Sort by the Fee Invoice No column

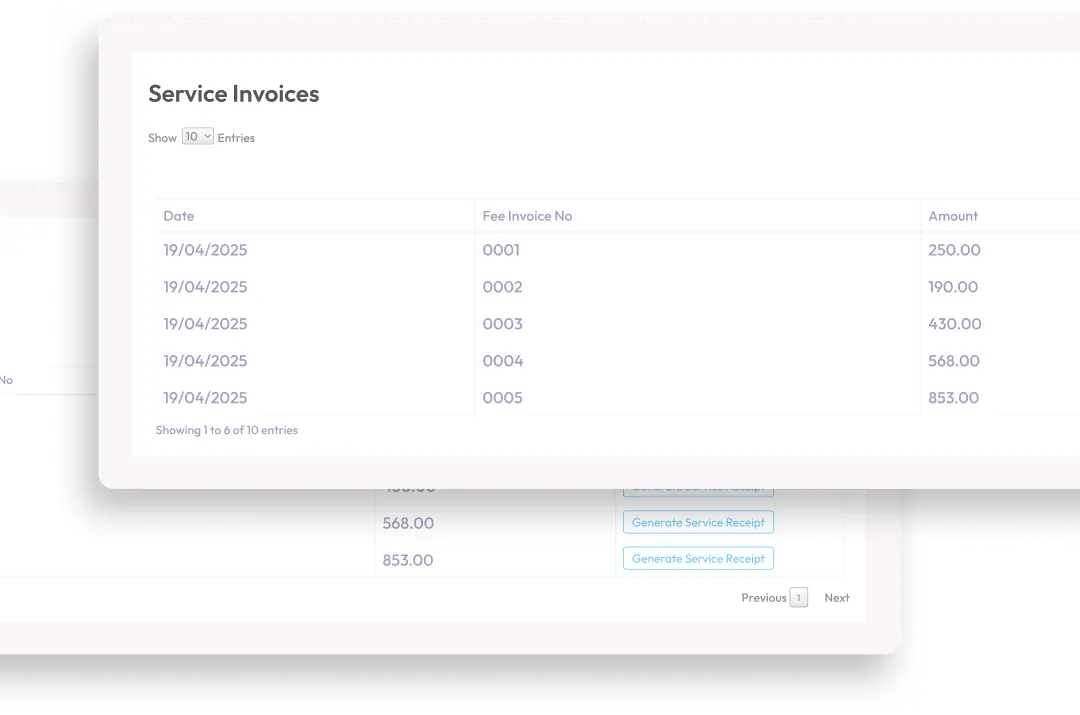[x=527, y=216]
